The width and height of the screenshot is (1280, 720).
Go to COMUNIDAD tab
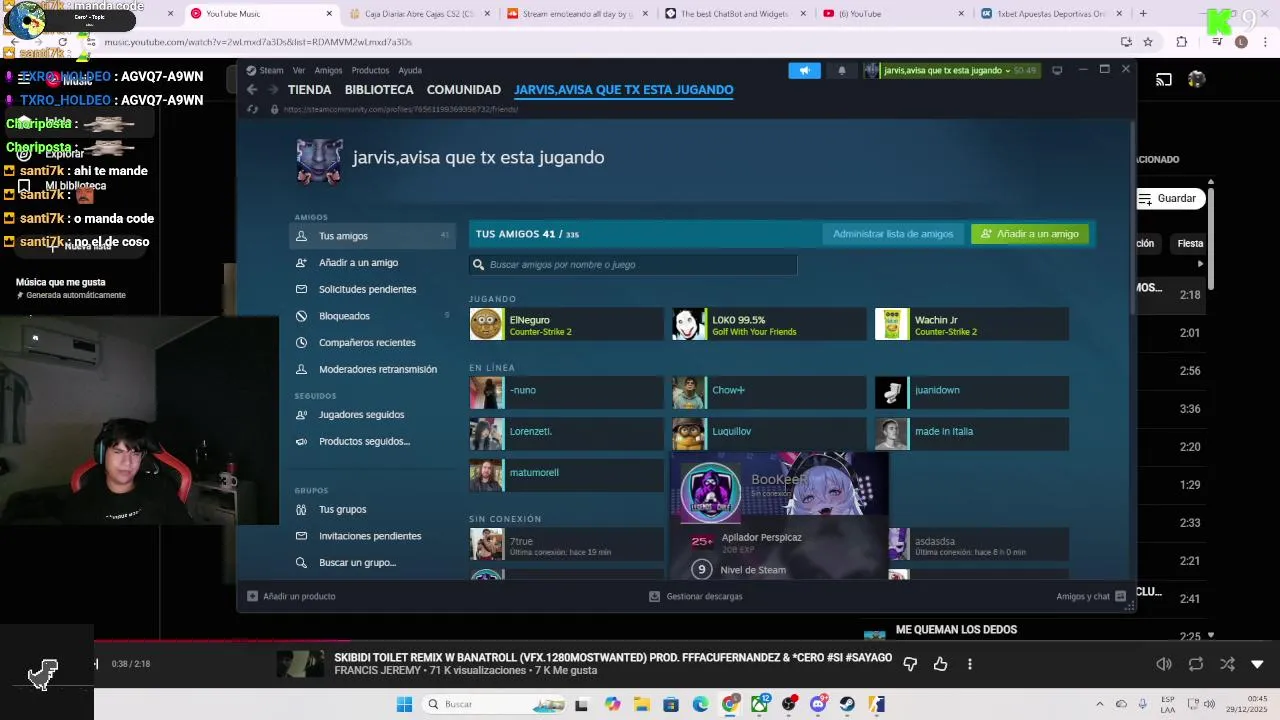coord(463,90)
